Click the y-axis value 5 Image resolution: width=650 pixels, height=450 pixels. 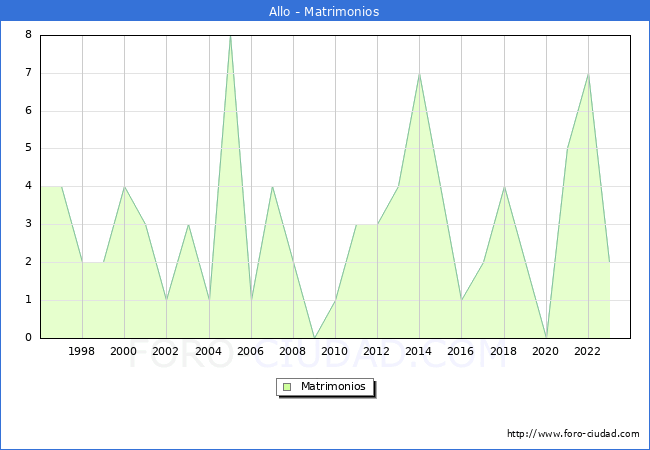28,148
